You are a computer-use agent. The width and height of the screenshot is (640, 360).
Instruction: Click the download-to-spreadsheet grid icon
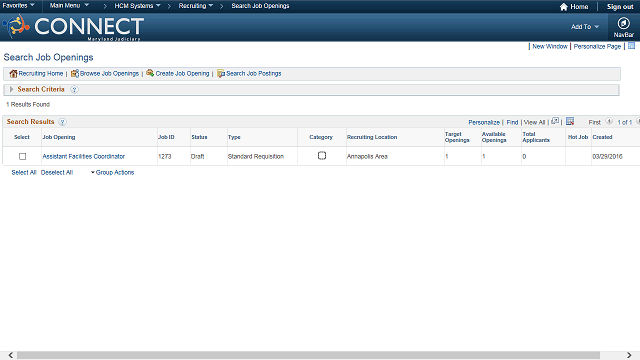570,121
